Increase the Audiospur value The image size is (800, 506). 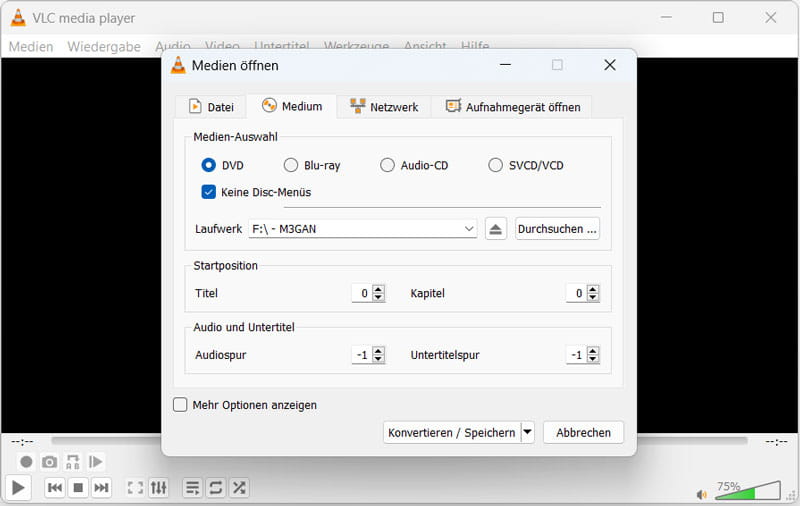(378, 351)
